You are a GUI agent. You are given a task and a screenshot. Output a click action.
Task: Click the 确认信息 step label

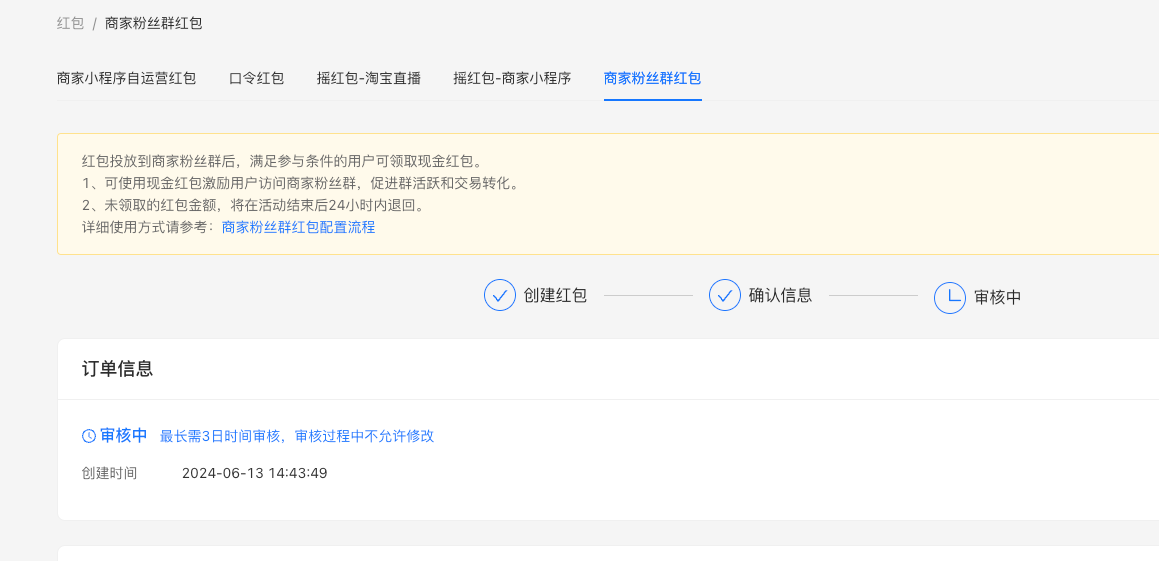(x=781, y=296)
